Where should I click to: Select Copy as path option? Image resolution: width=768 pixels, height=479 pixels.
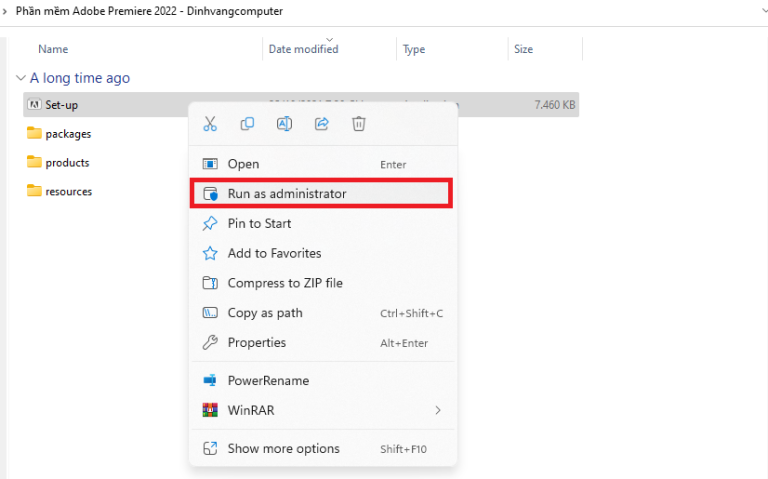(264, 313)
